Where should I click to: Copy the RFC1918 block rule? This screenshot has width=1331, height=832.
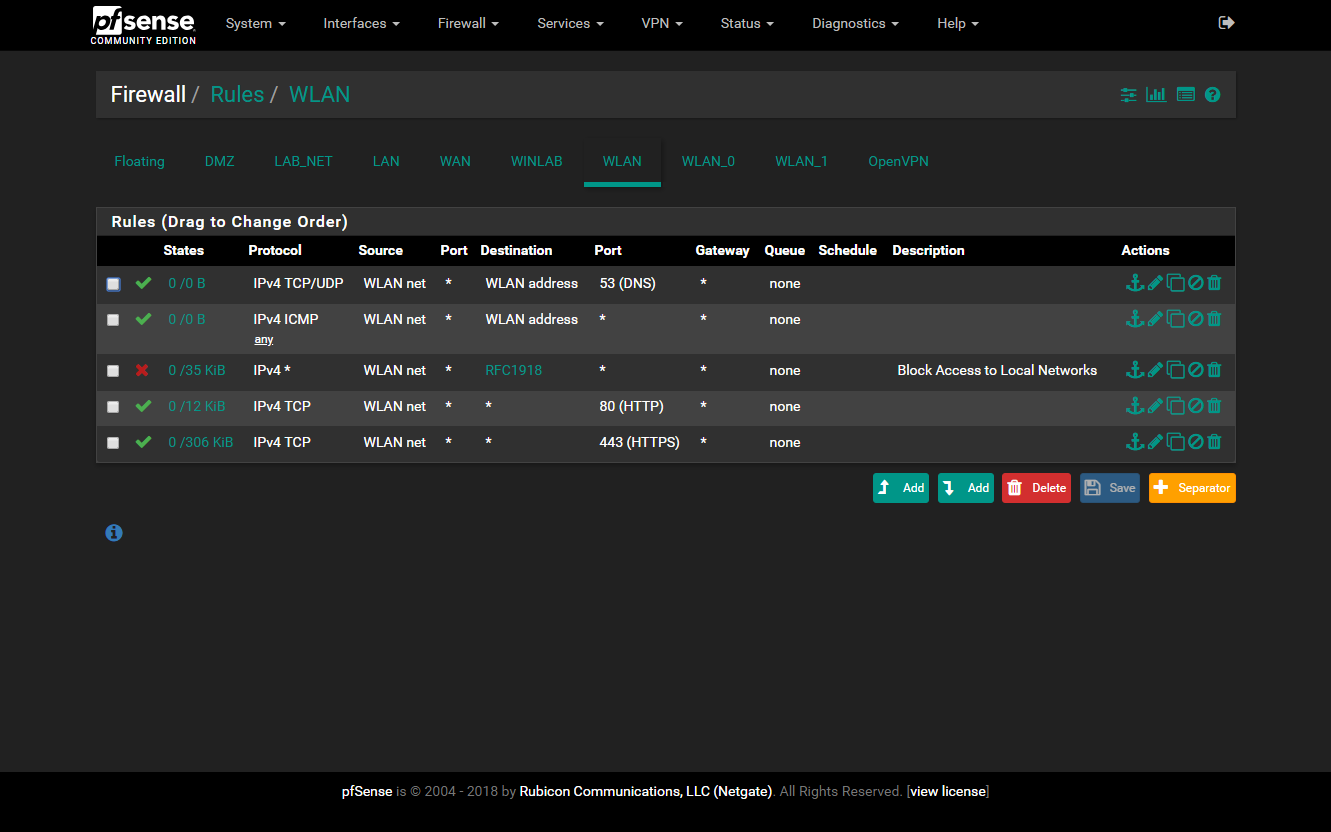coord(1176,370)
